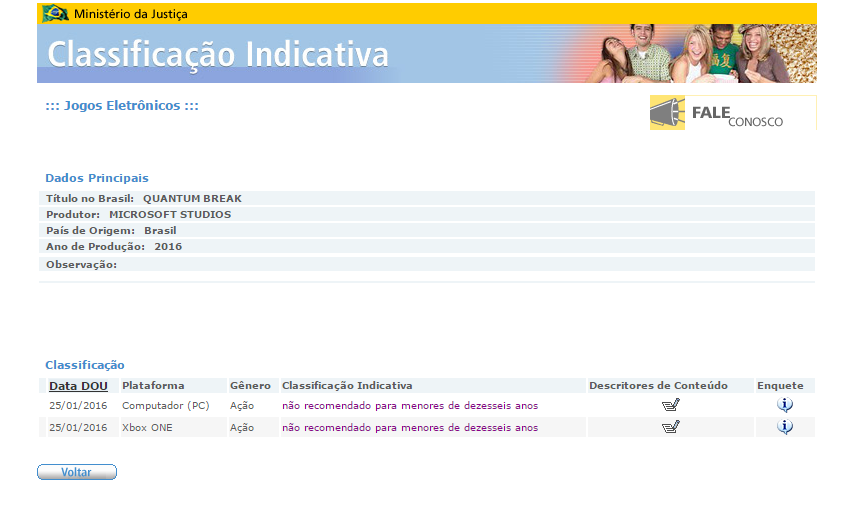Click the Ministério da Justiça header text

point(130,14)
